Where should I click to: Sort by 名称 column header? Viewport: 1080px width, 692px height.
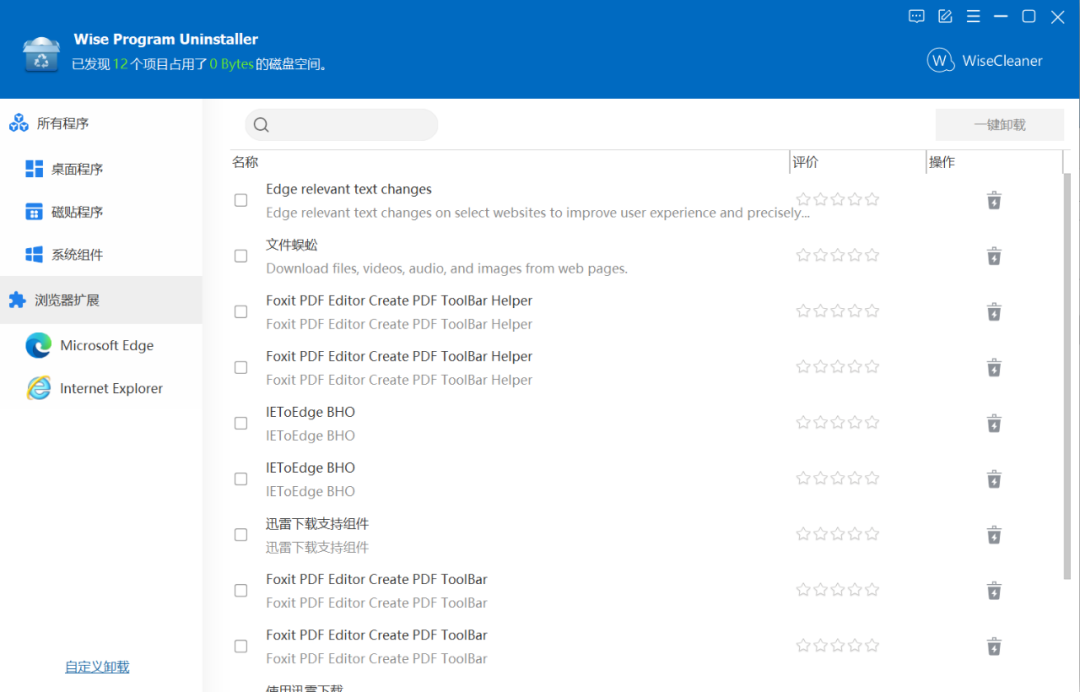point(509,162)
